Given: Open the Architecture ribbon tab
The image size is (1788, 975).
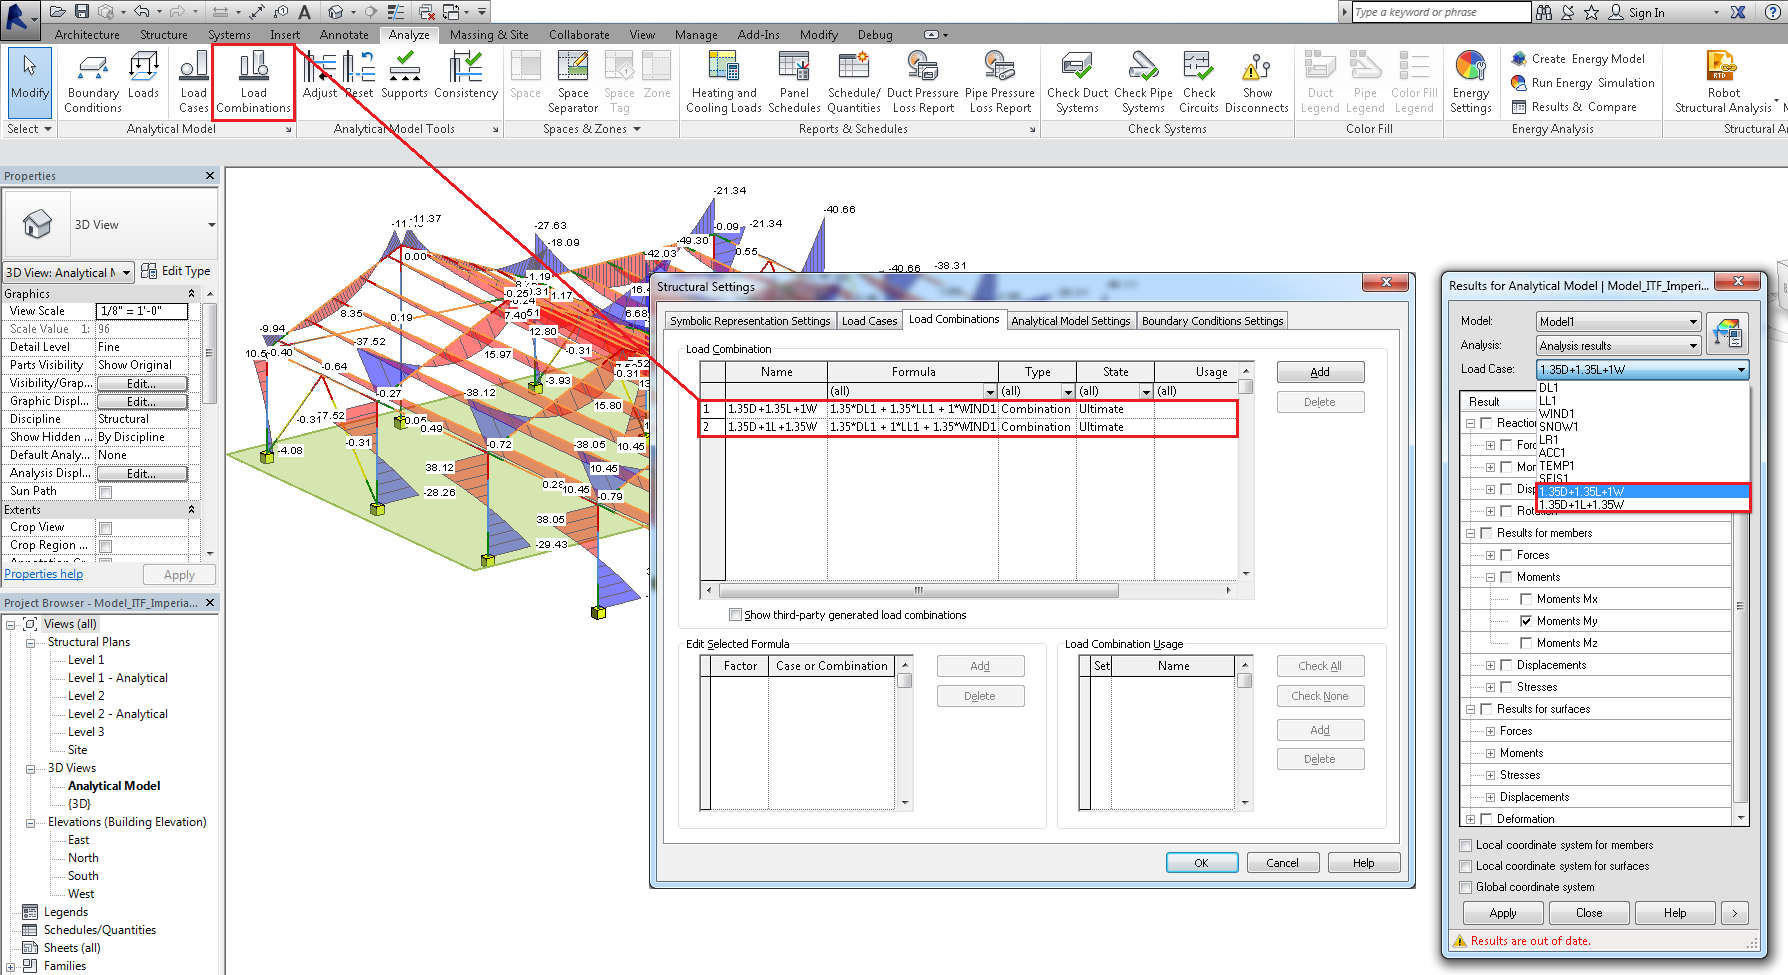Looking at the screenshot, I should 87,33.
